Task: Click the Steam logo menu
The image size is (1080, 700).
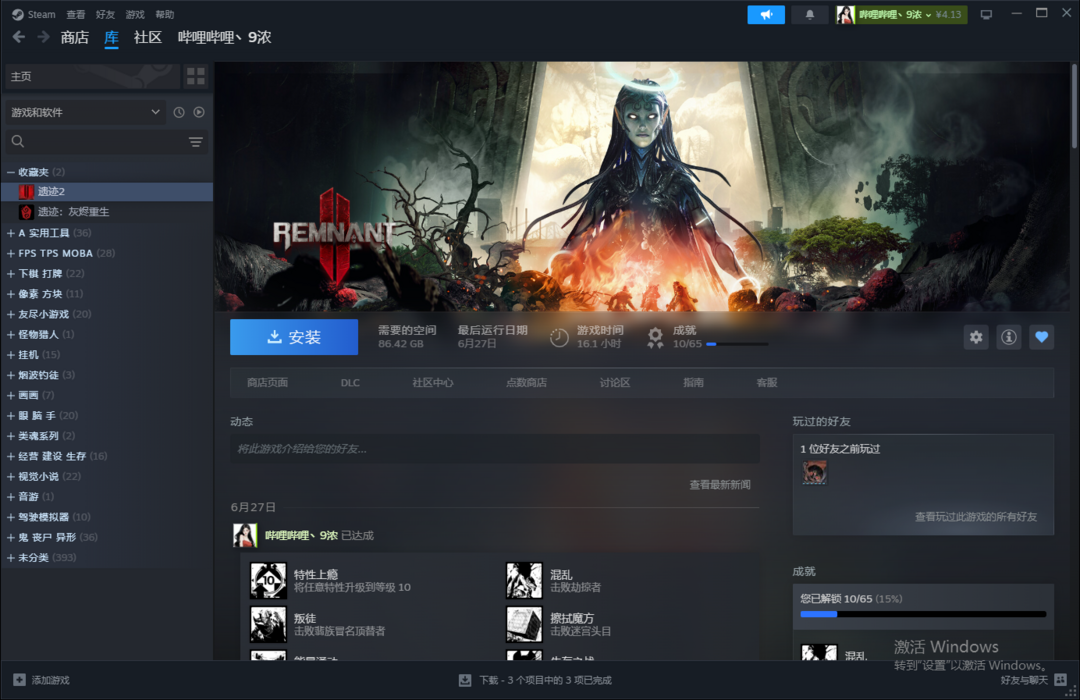Action: (x=33, y=14)
